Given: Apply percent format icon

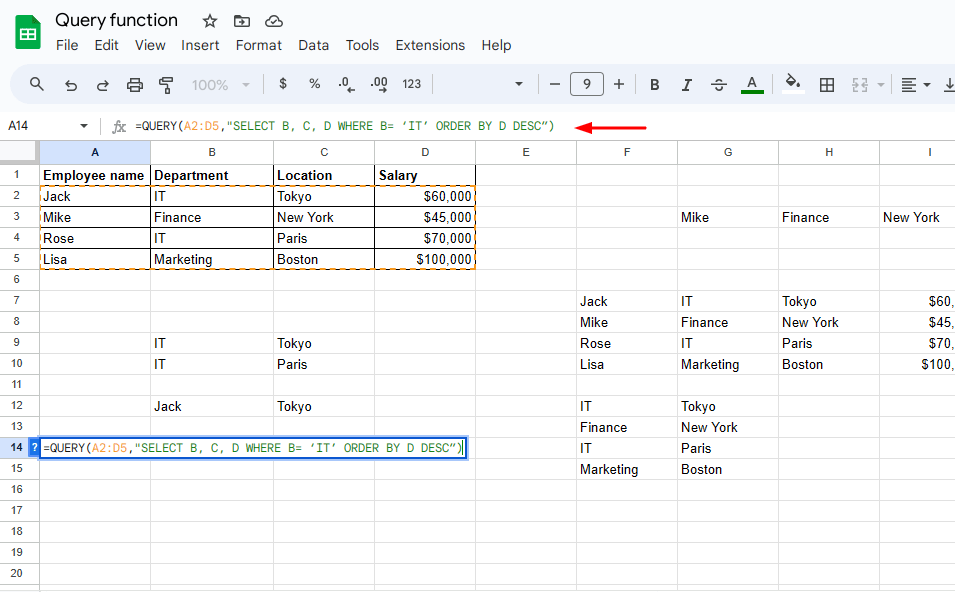Looking at the screenshot, I should pos(314,84).
